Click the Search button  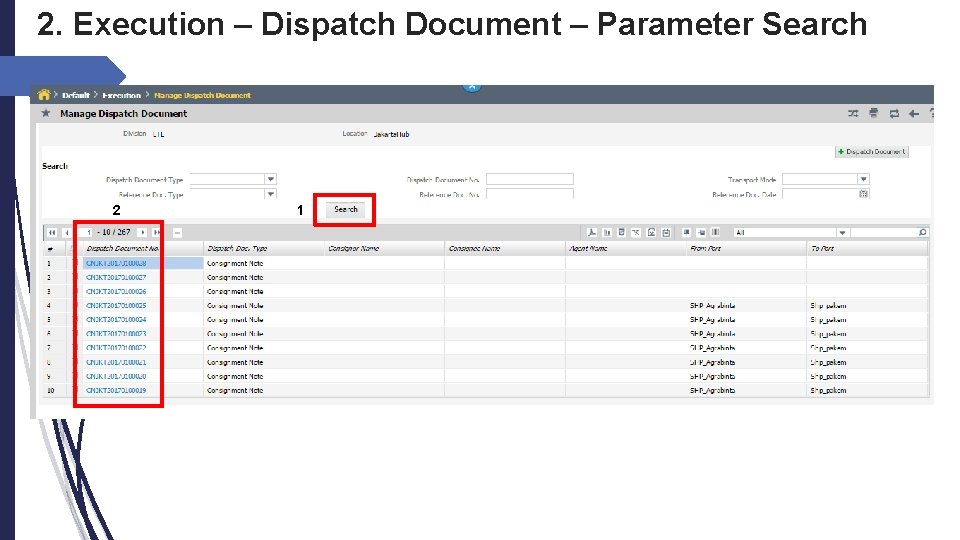pos(345,209)
